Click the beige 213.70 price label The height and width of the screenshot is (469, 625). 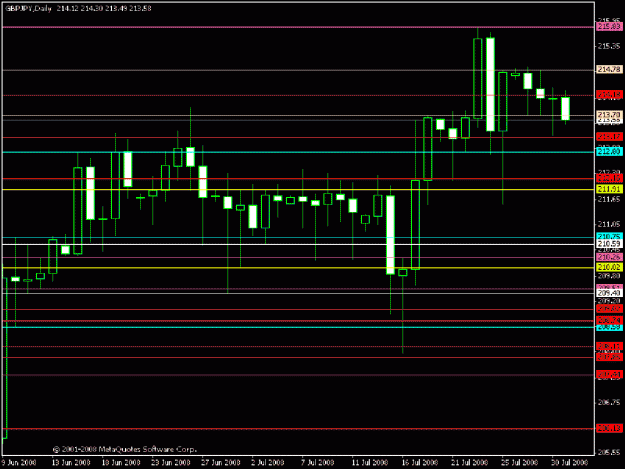tap(609, 115)
